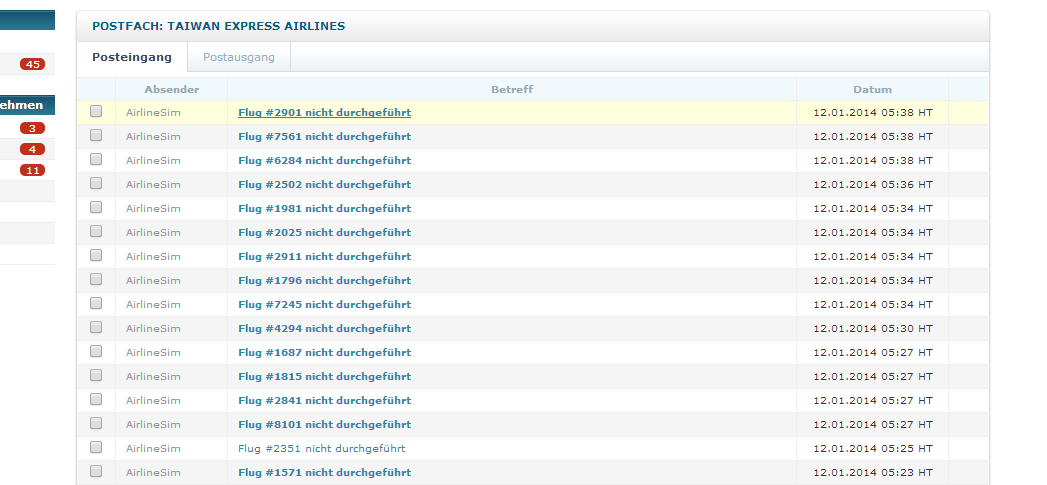Select the Posteingang tab

[132, 57]
